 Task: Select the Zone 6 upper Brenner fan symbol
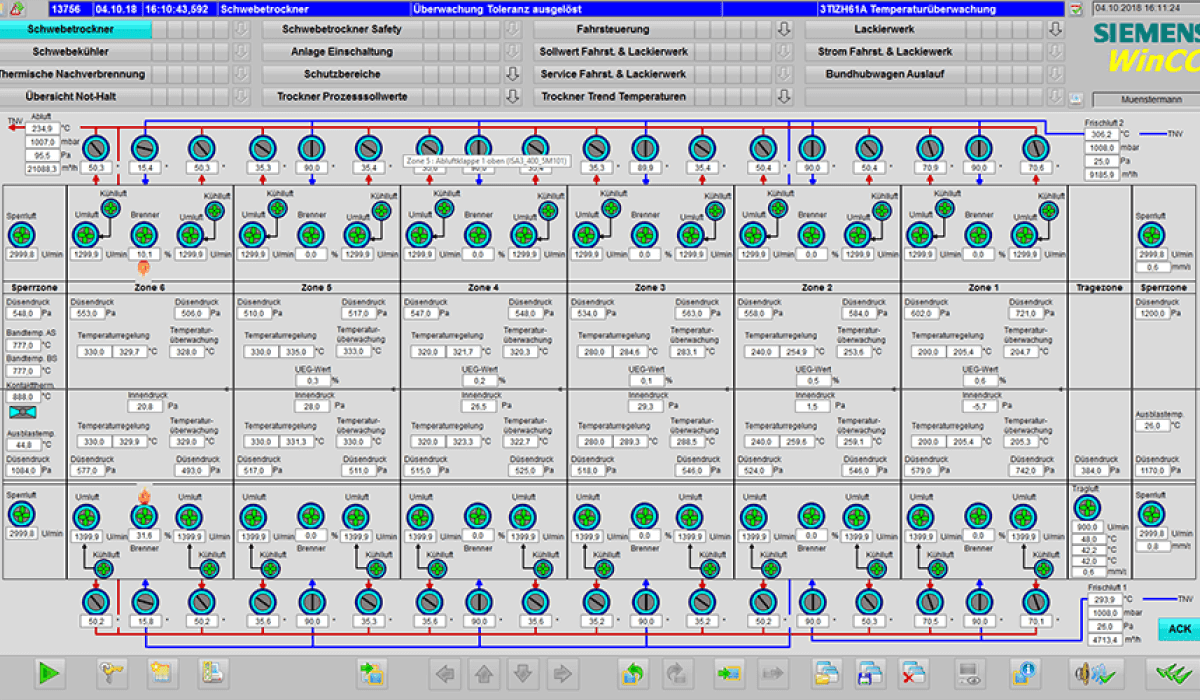click(144, 234)
